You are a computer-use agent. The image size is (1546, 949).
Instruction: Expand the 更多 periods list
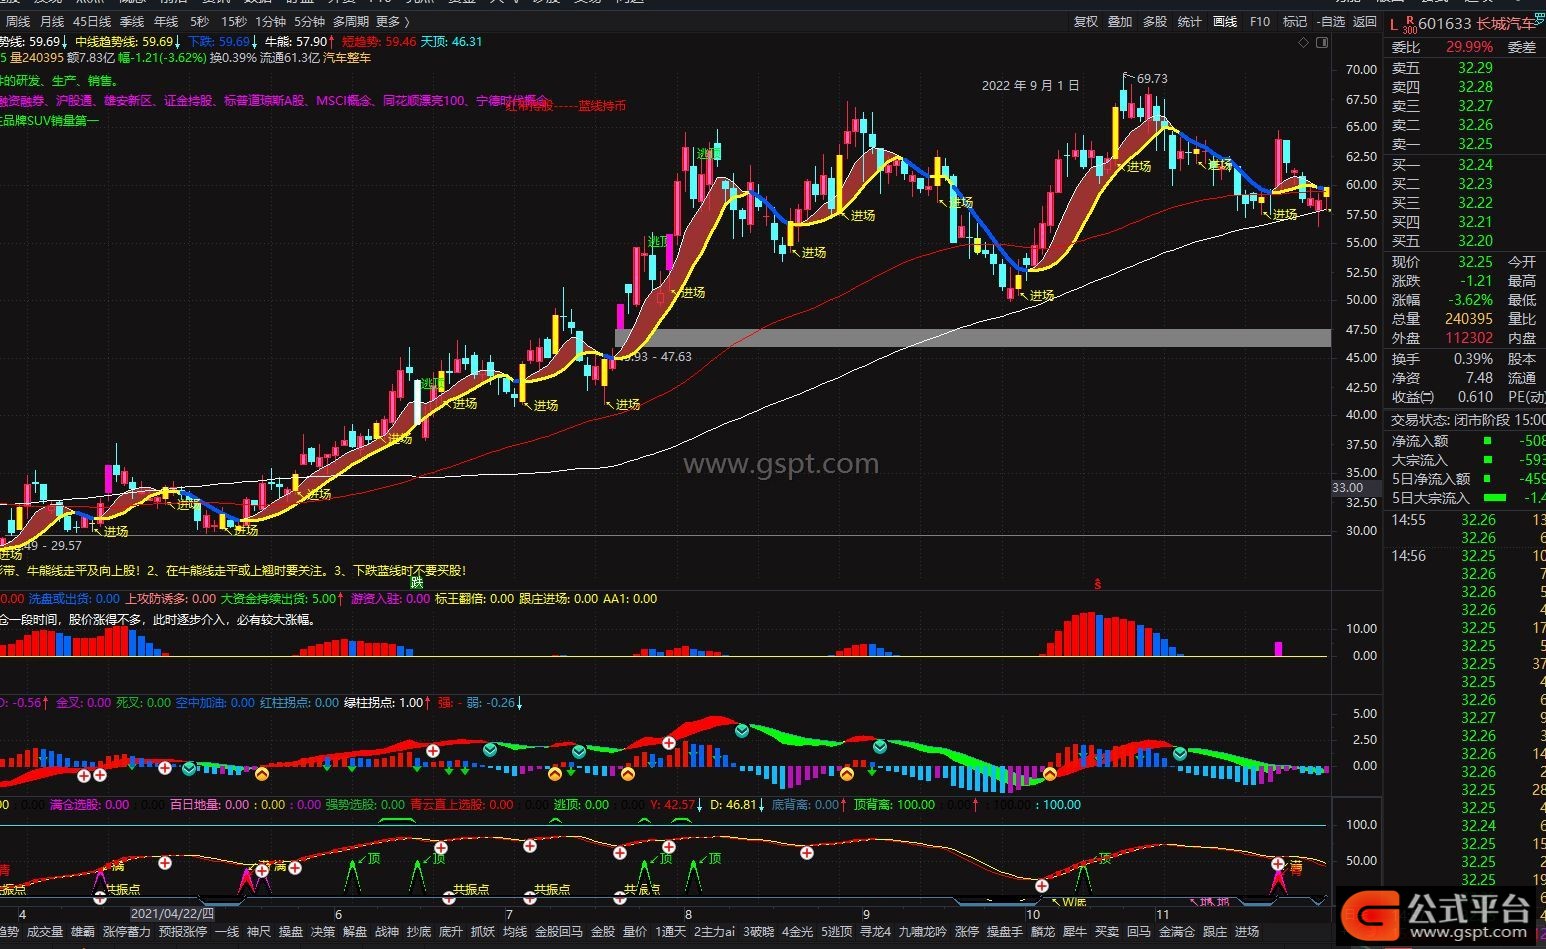click(392, 21)
